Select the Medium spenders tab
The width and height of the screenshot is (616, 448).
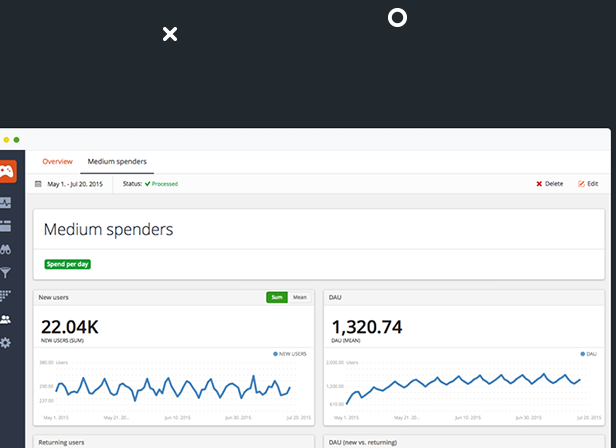pos(117,162)
